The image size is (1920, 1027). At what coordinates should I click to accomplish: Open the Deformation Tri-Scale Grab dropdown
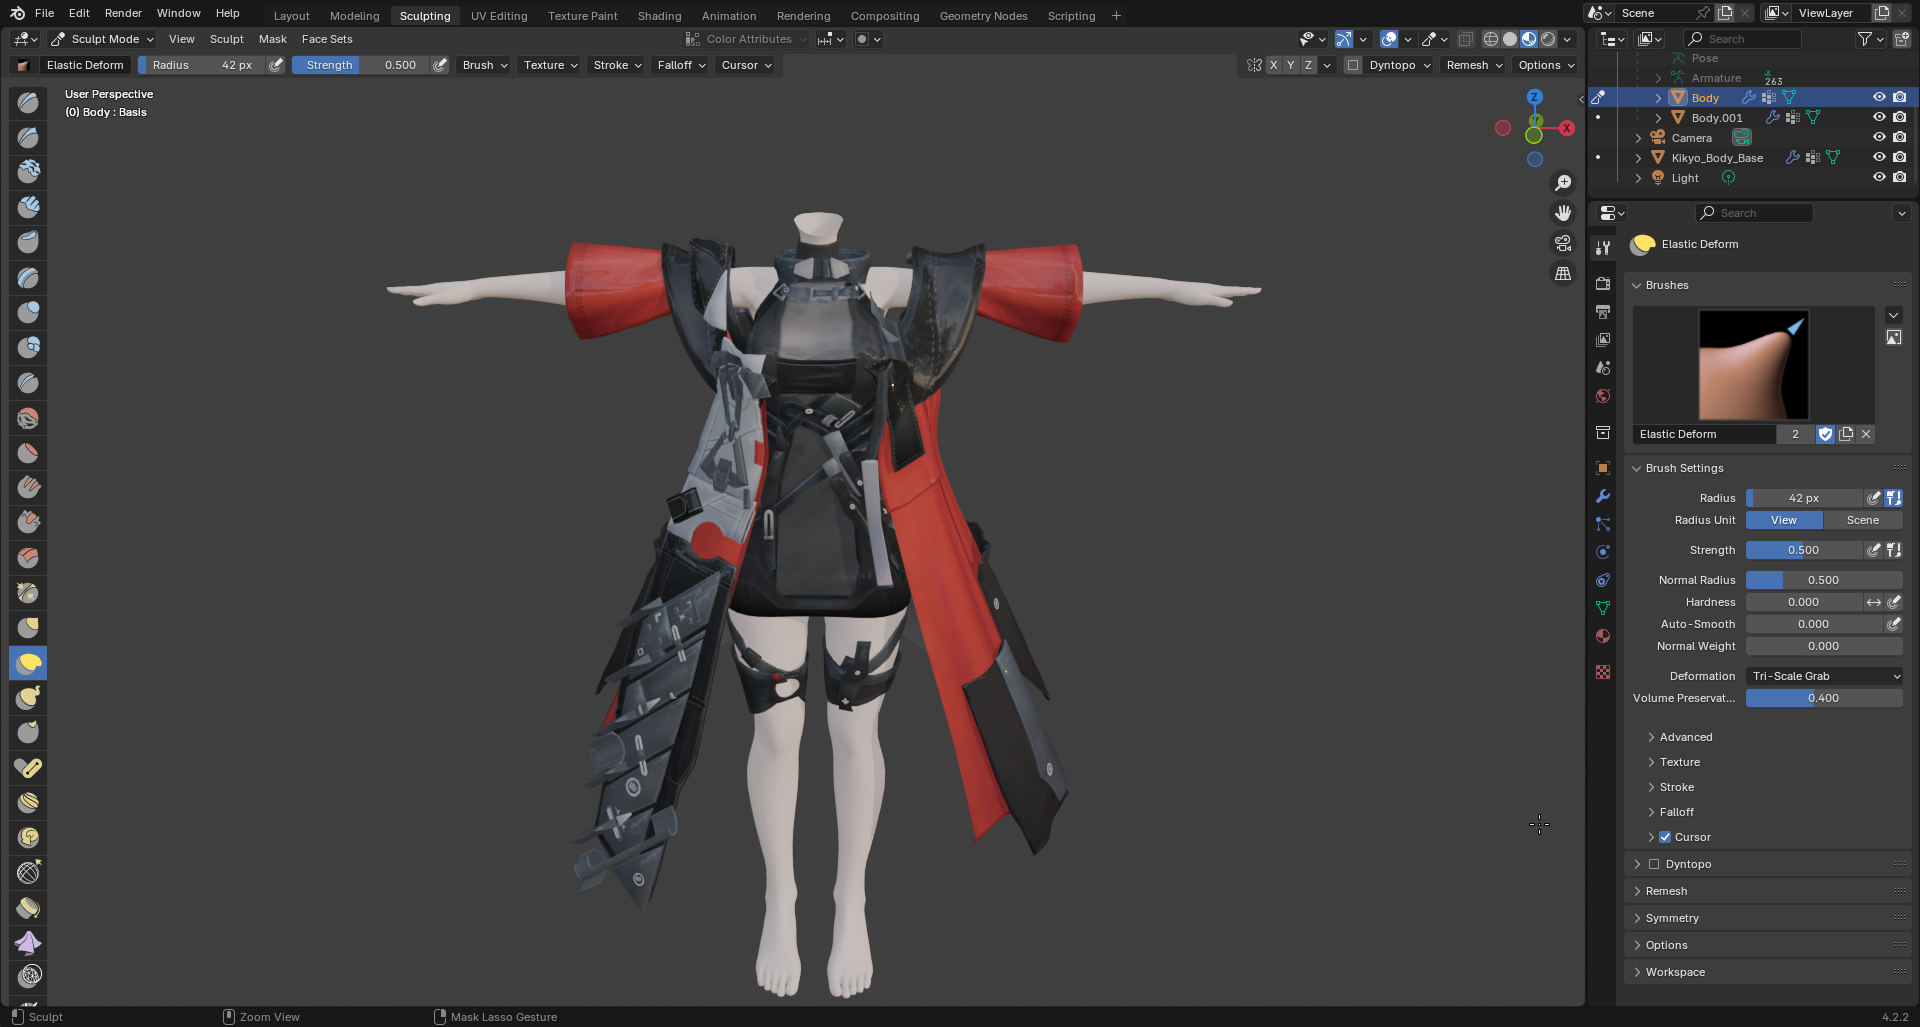pos(1824,676)
